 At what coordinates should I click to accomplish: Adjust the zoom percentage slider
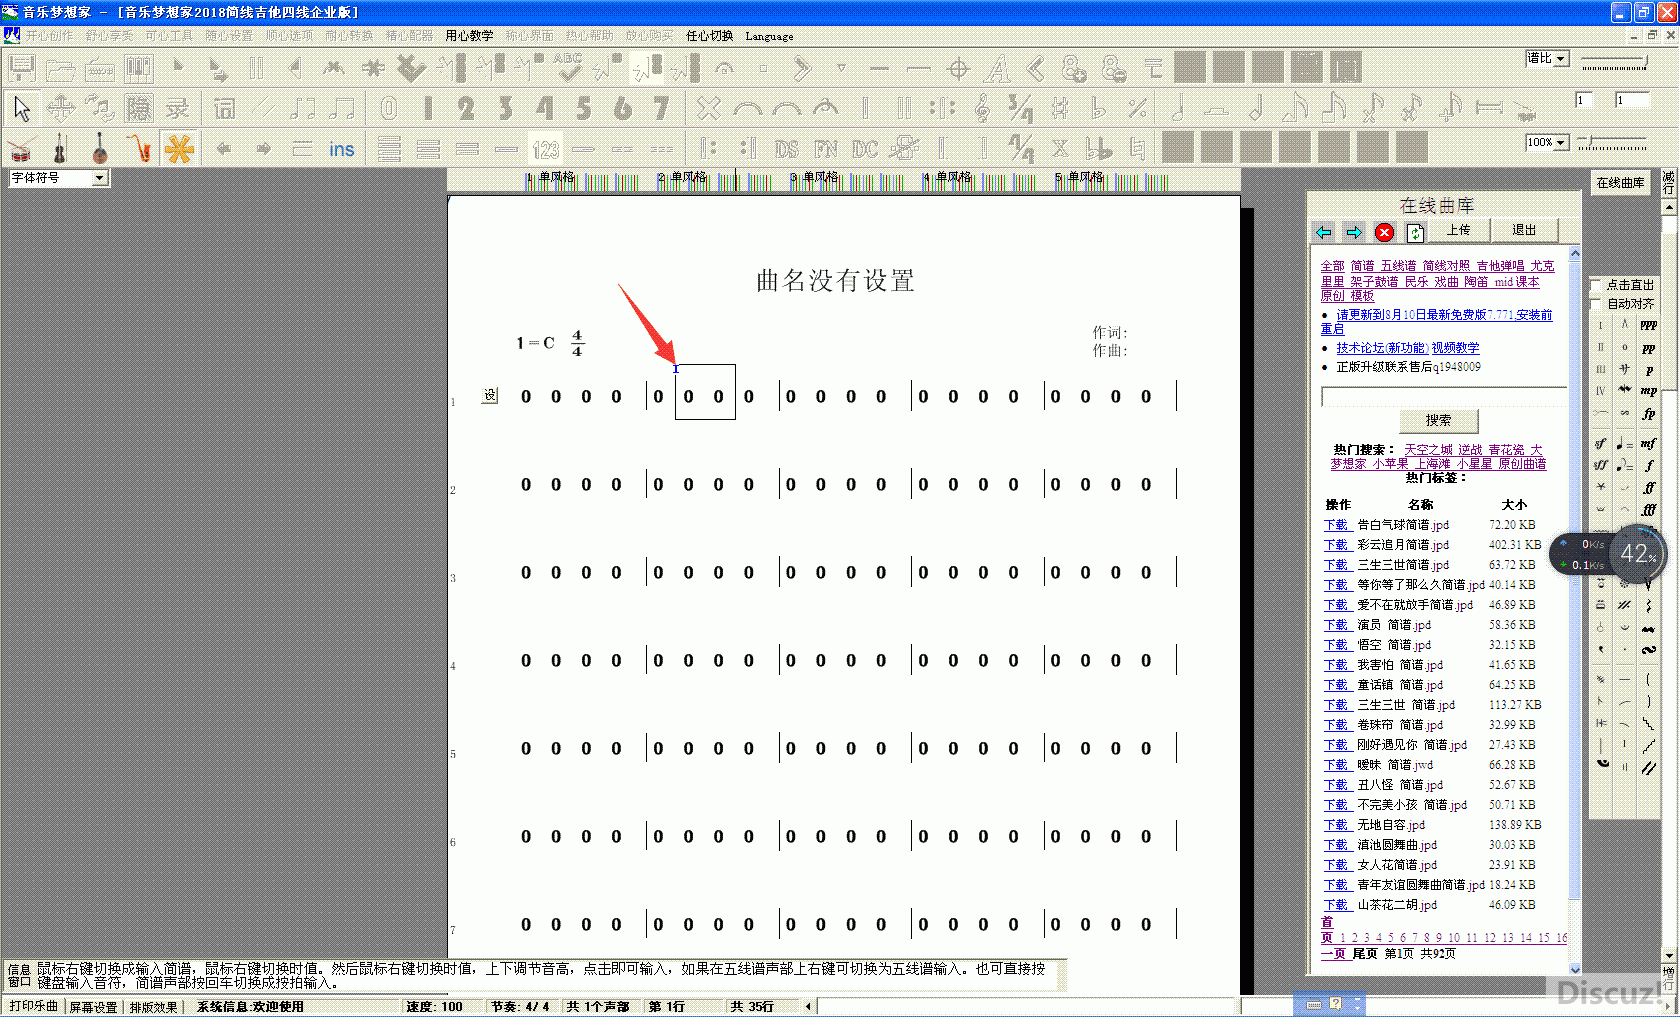[1613, 143]
